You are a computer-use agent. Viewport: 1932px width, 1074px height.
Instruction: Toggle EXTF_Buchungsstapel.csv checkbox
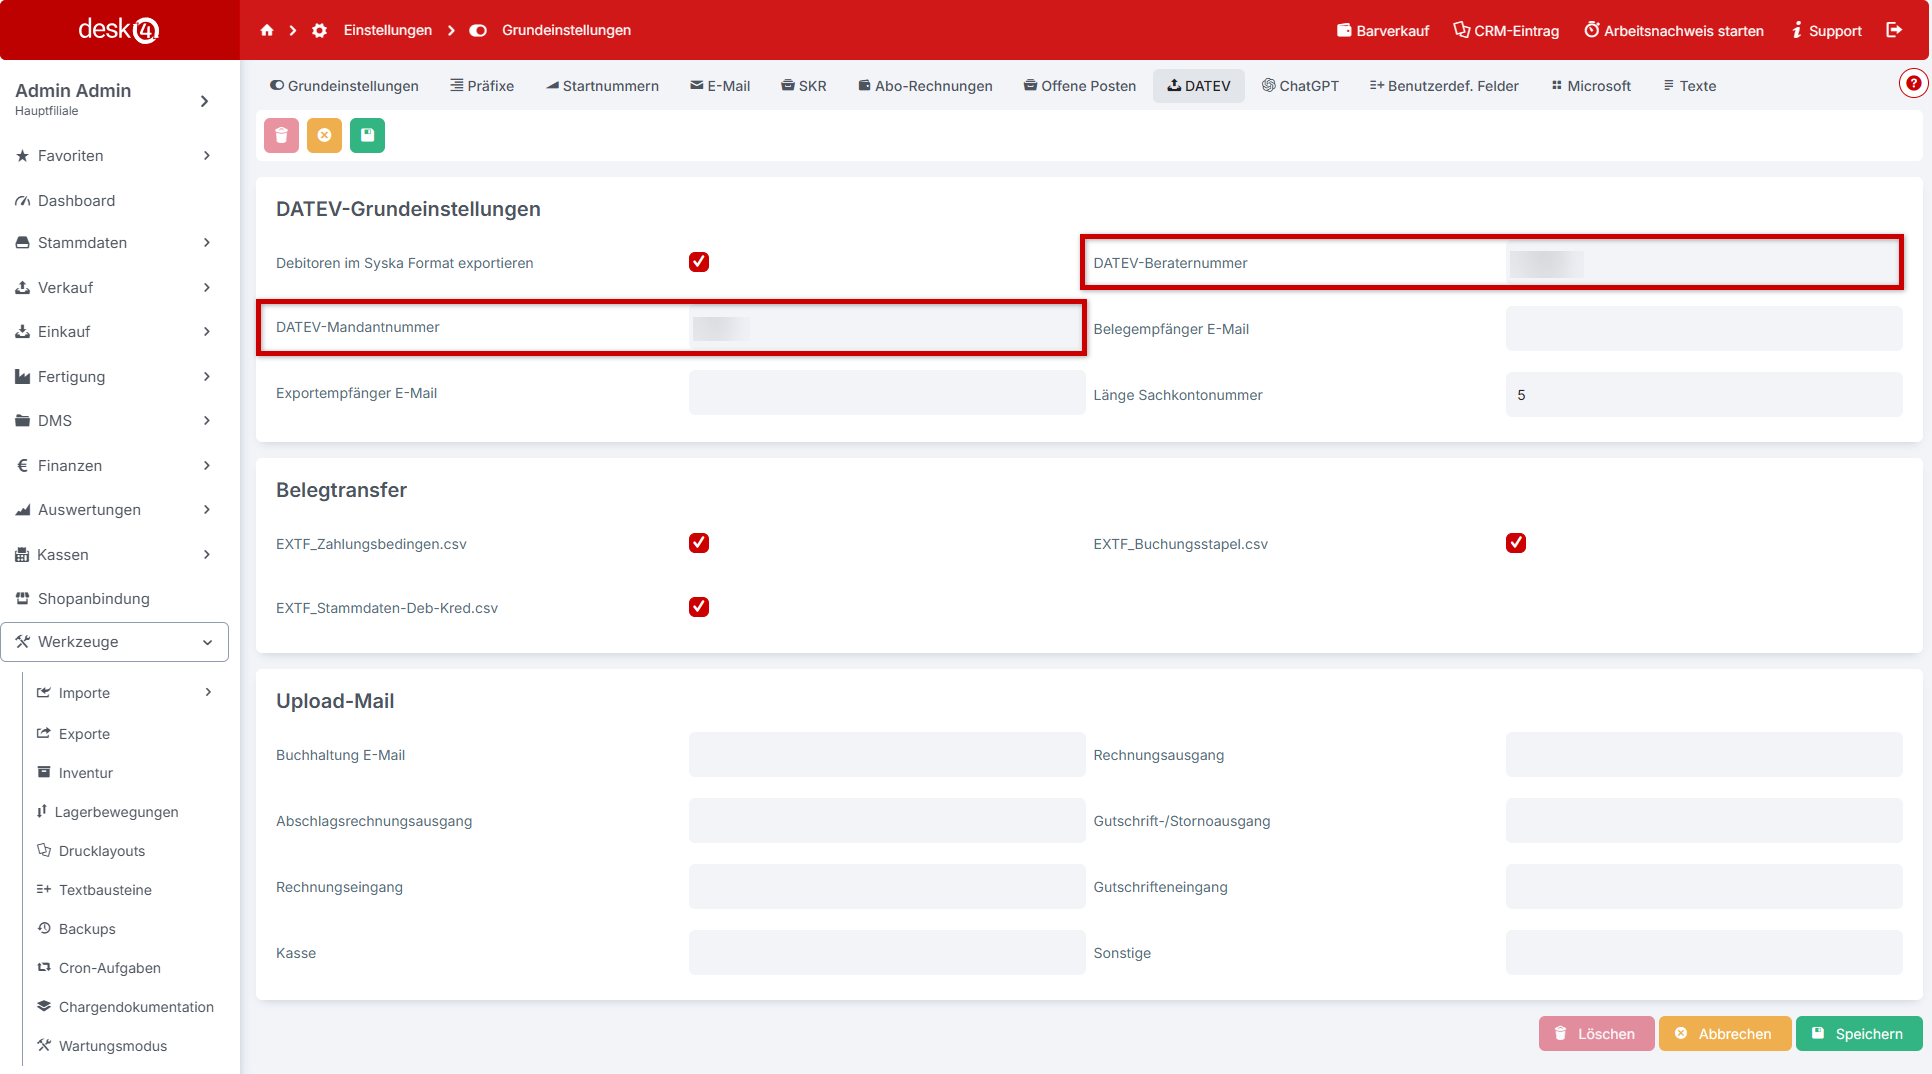(1516, 543)
